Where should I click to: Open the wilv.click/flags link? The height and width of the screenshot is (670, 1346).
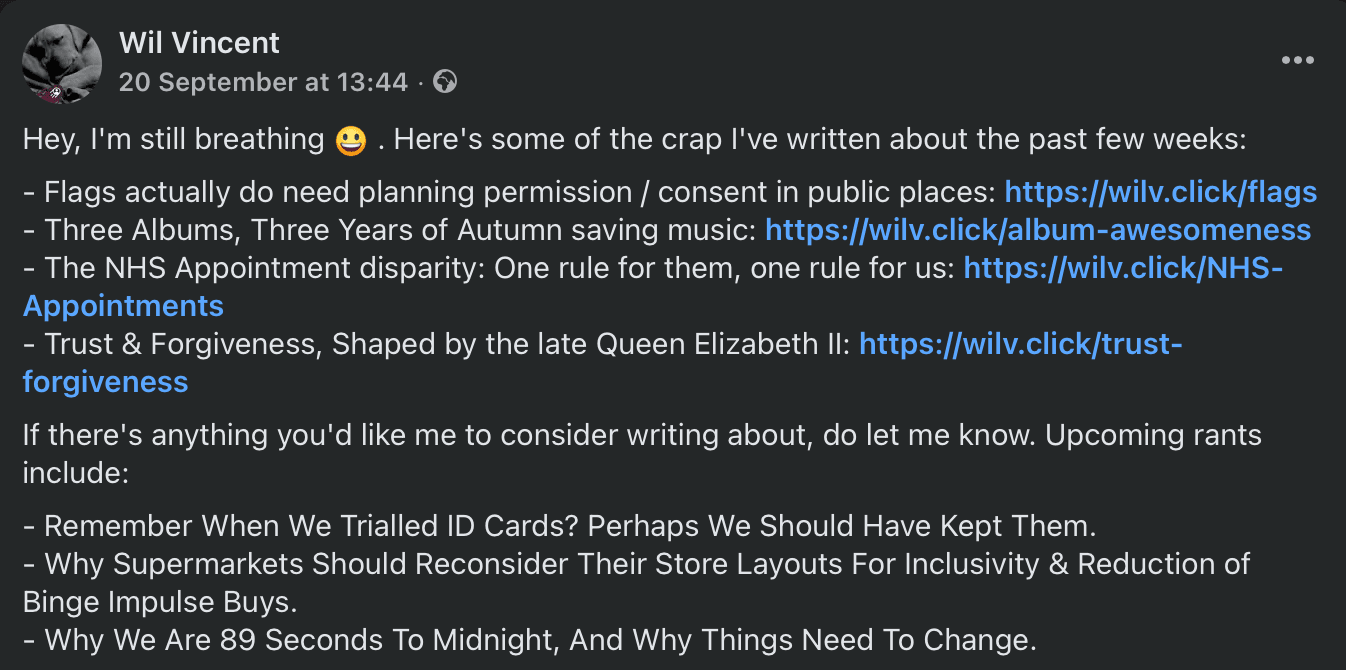(x=1160, y=192)
